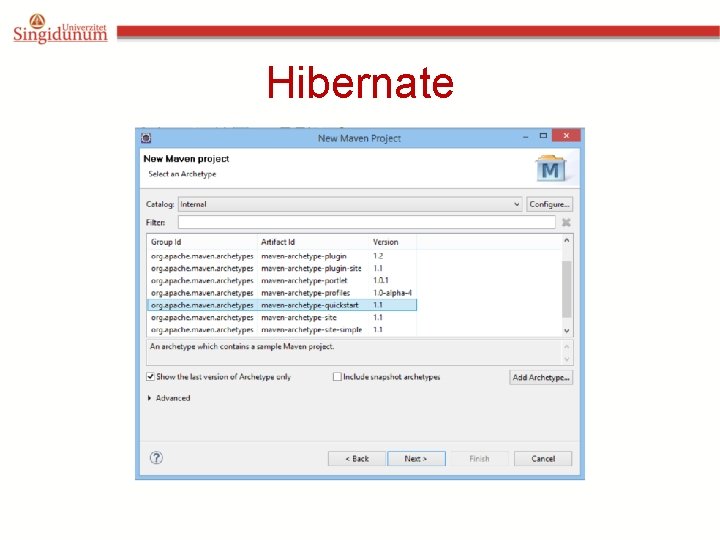
Task: Enable Include snapshot archetypes checkbox
Action: pos(337,377)
